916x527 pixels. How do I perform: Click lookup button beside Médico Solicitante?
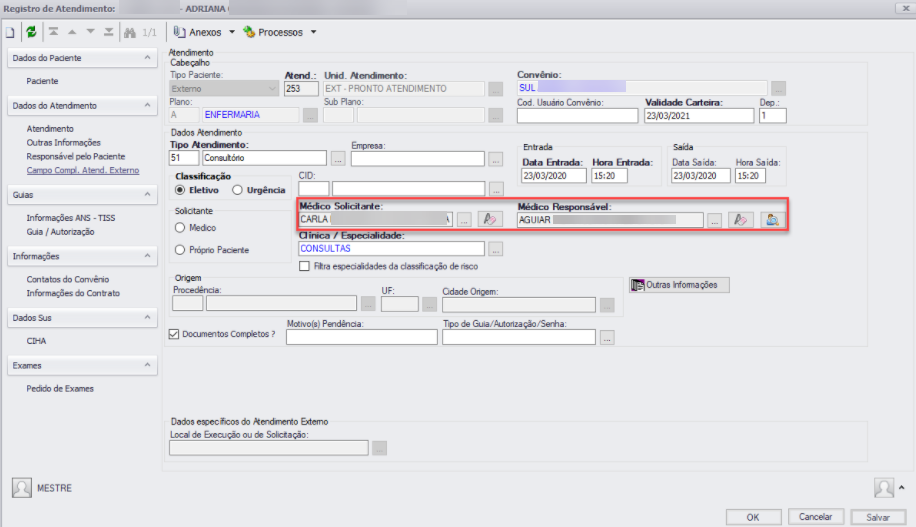[464, 220]
